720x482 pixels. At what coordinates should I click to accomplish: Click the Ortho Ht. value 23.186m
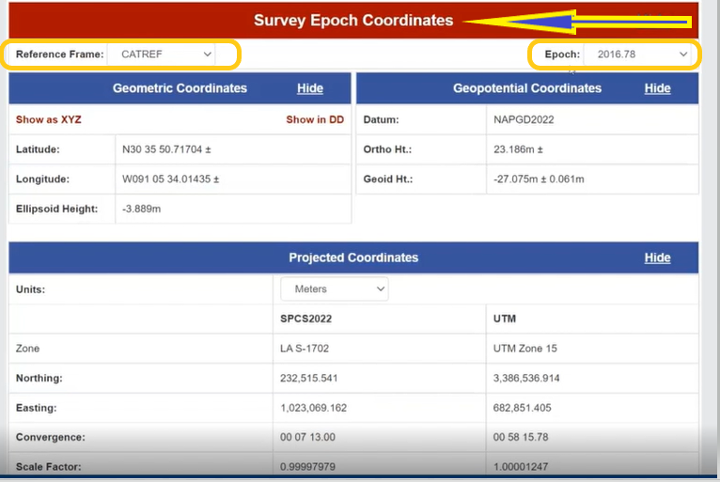[x=518, y=149]
